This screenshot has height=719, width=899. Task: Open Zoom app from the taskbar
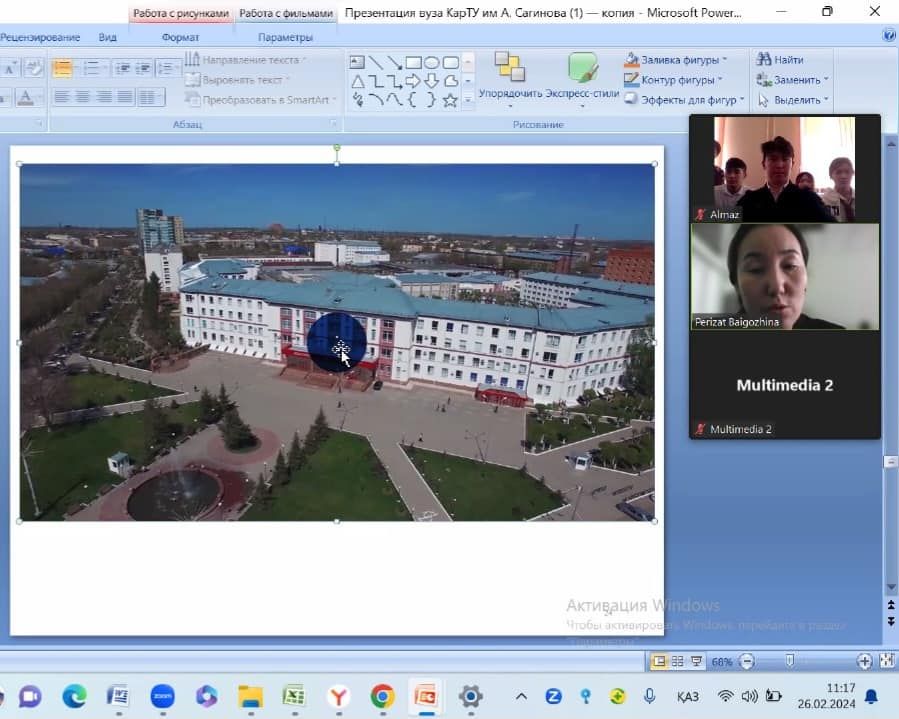pos(162,696)
